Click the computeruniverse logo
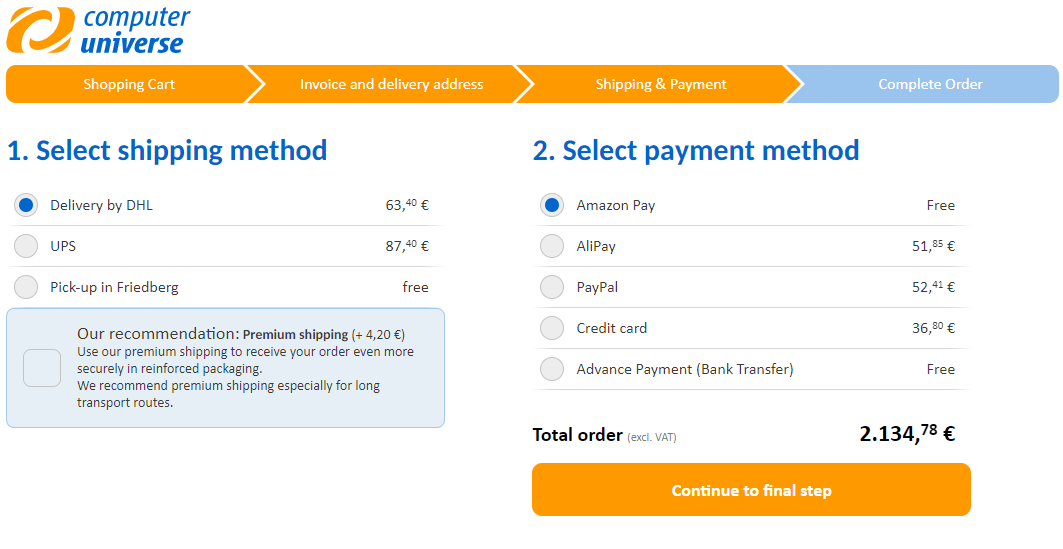The width and height of the screenshot is (1063, 549). point(98,30)
